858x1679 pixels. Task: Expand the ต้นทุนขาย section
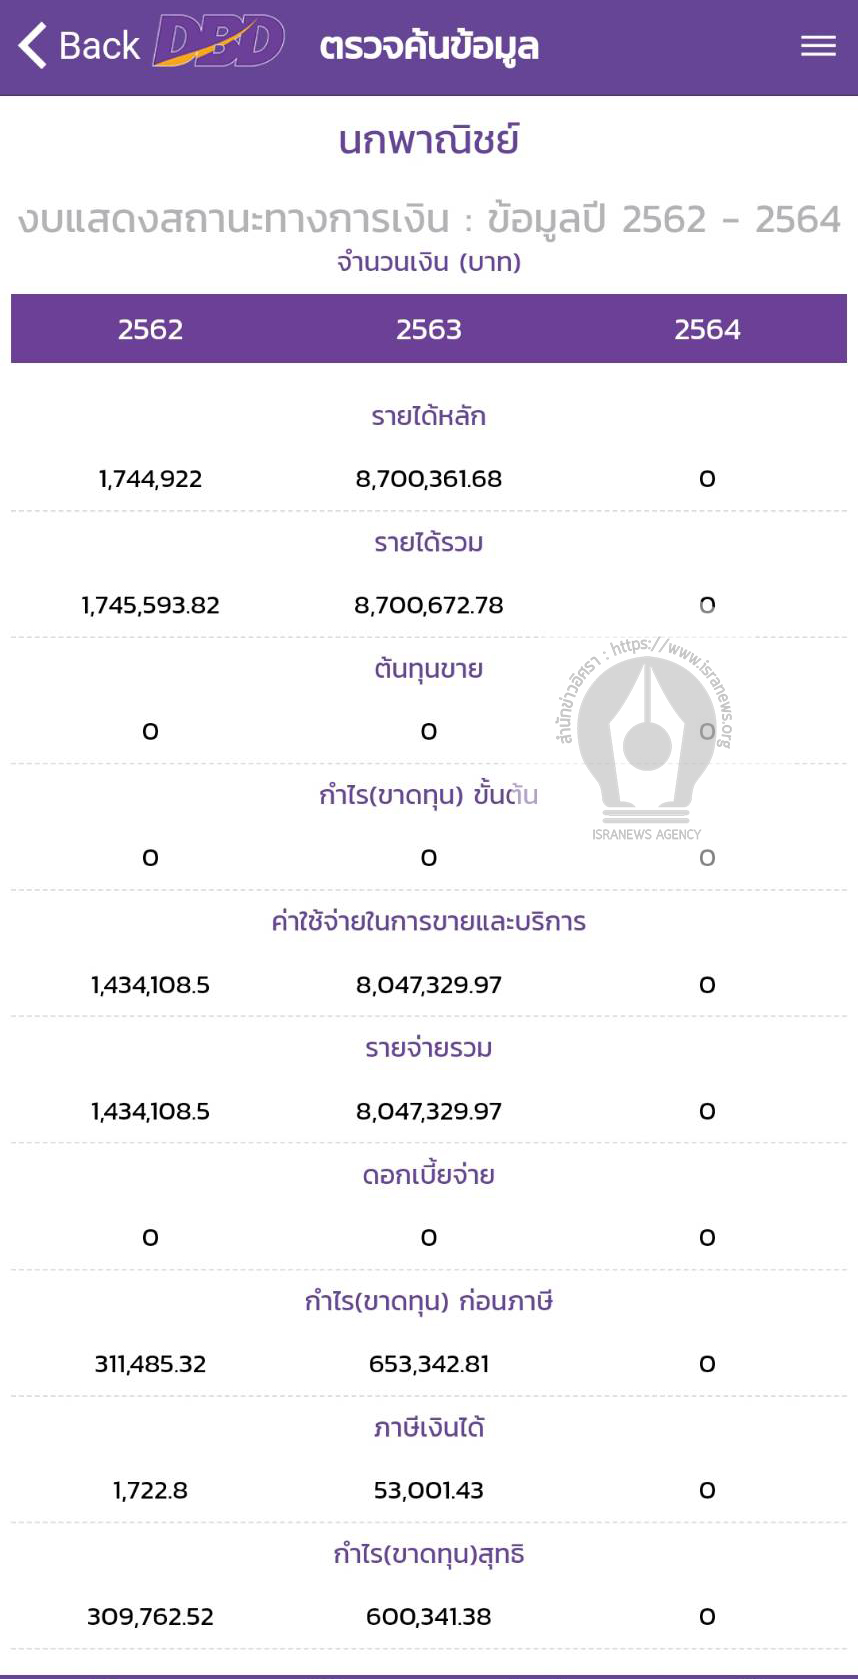click(428, 669)
